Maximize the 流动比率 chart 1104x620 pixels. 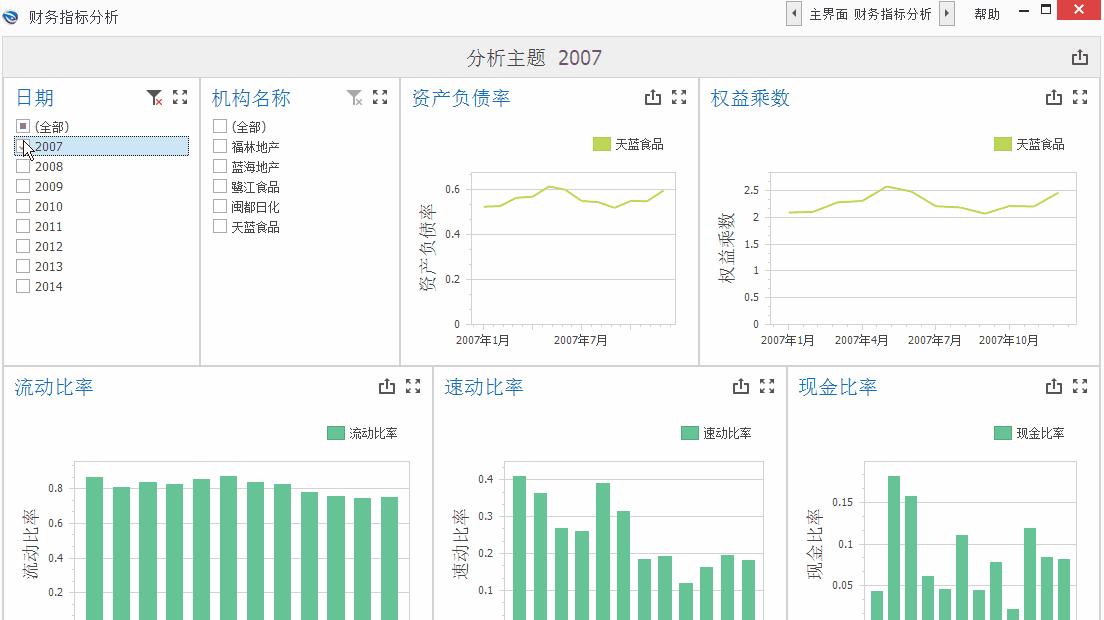click(413, 386)
